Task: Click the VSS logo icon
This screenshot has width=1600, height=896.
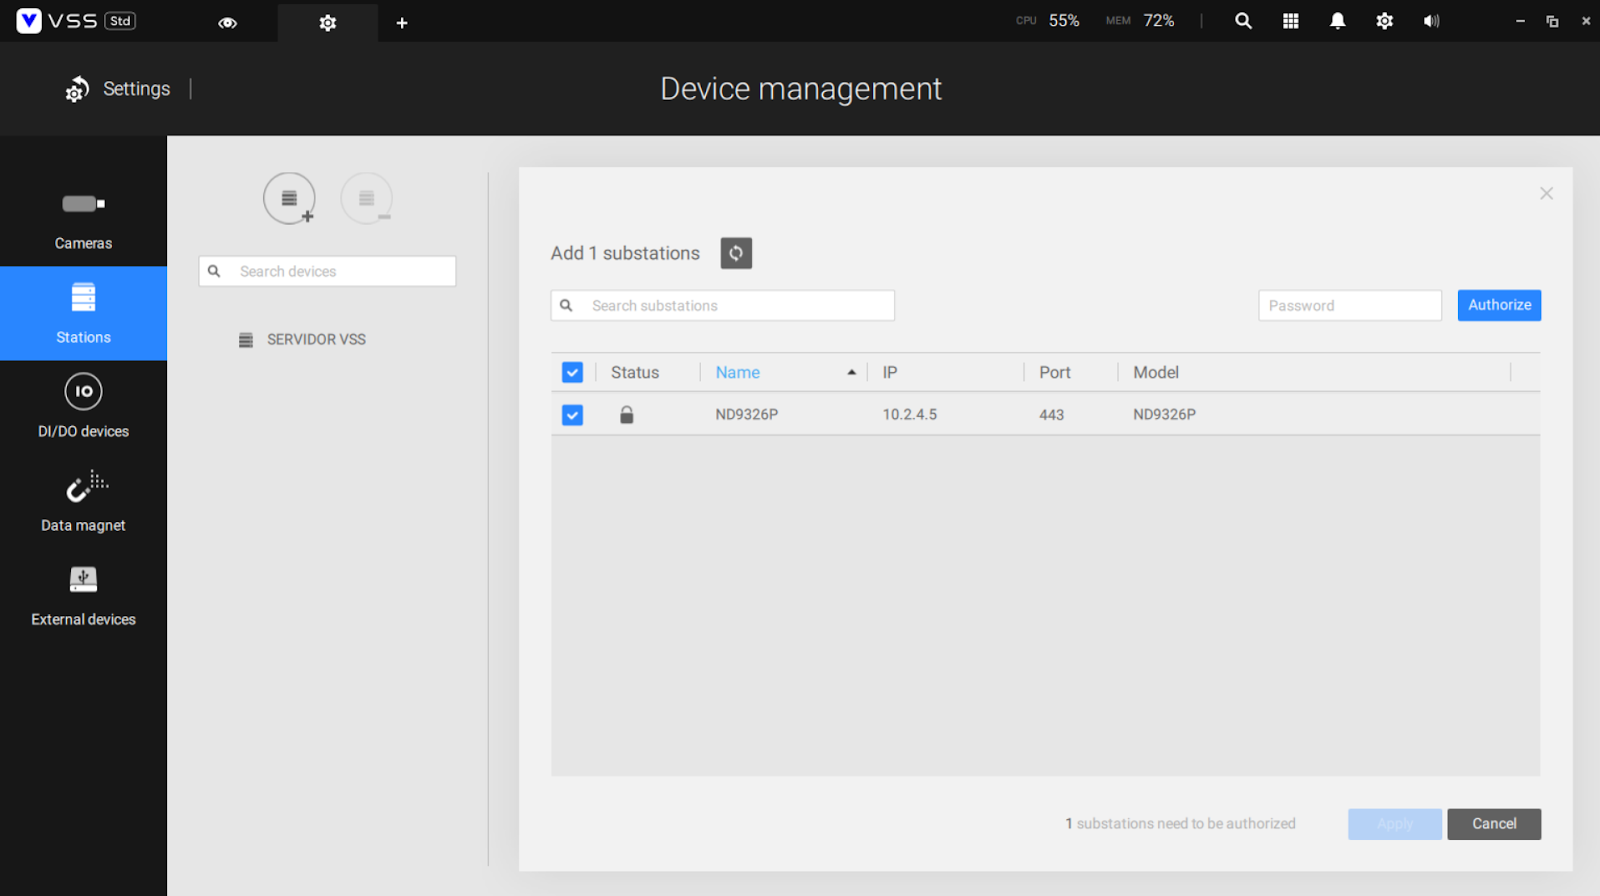Action: (29, 21)
